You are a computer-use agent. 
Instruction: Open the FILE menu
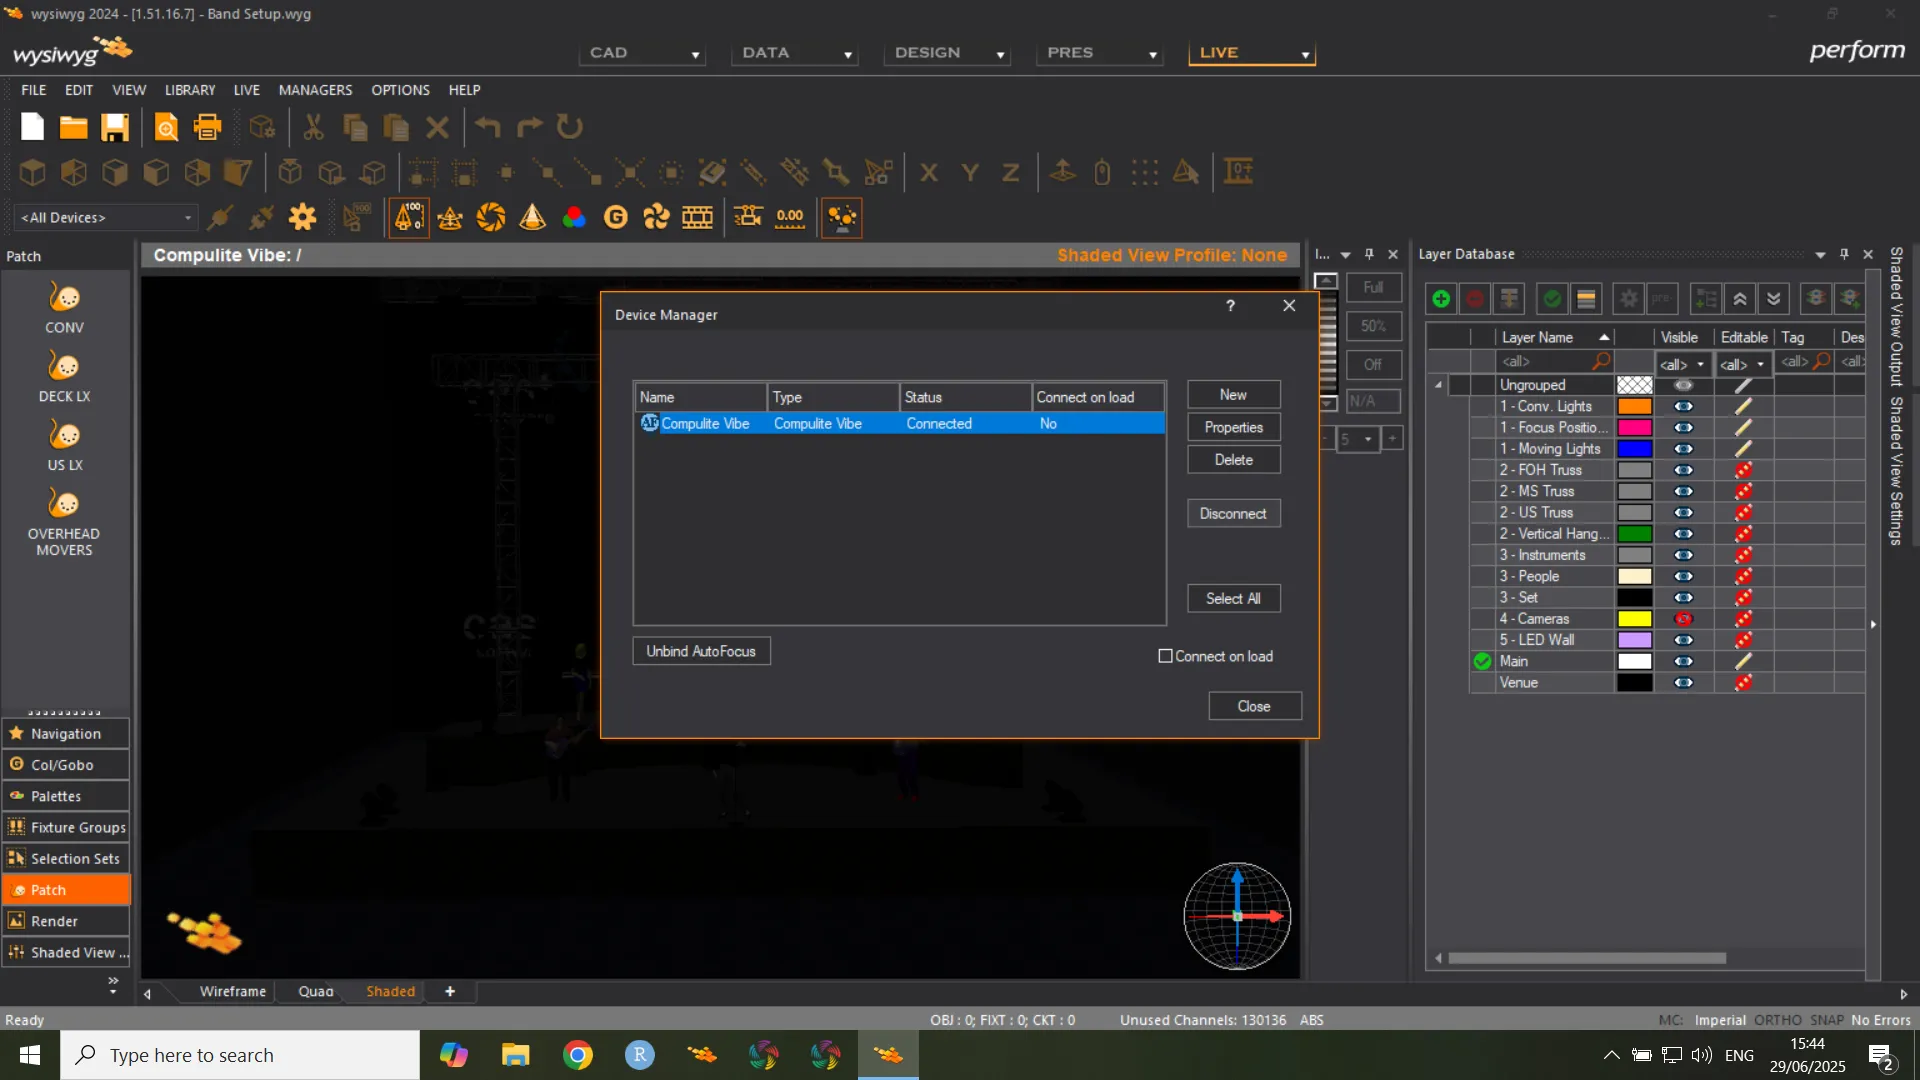coord(33,90)
